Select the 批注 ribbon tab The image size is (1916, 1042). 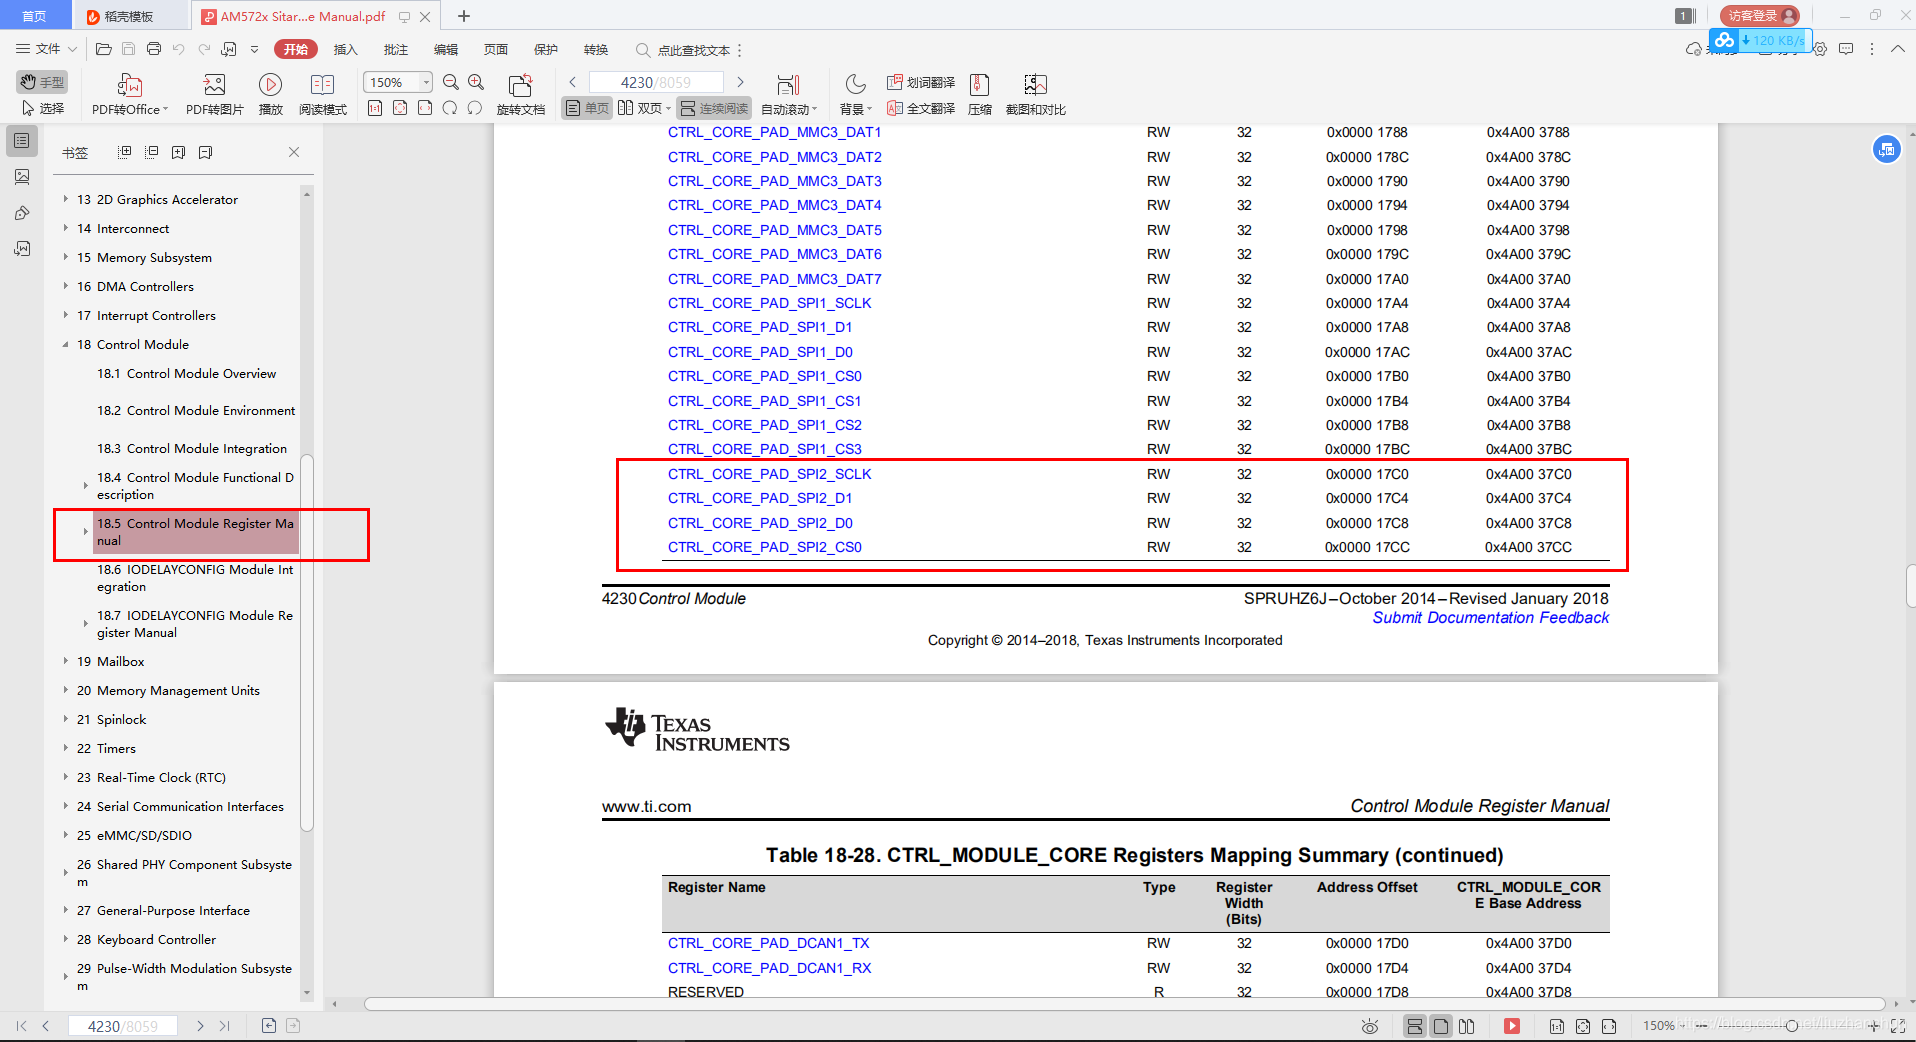pos(396,49)
